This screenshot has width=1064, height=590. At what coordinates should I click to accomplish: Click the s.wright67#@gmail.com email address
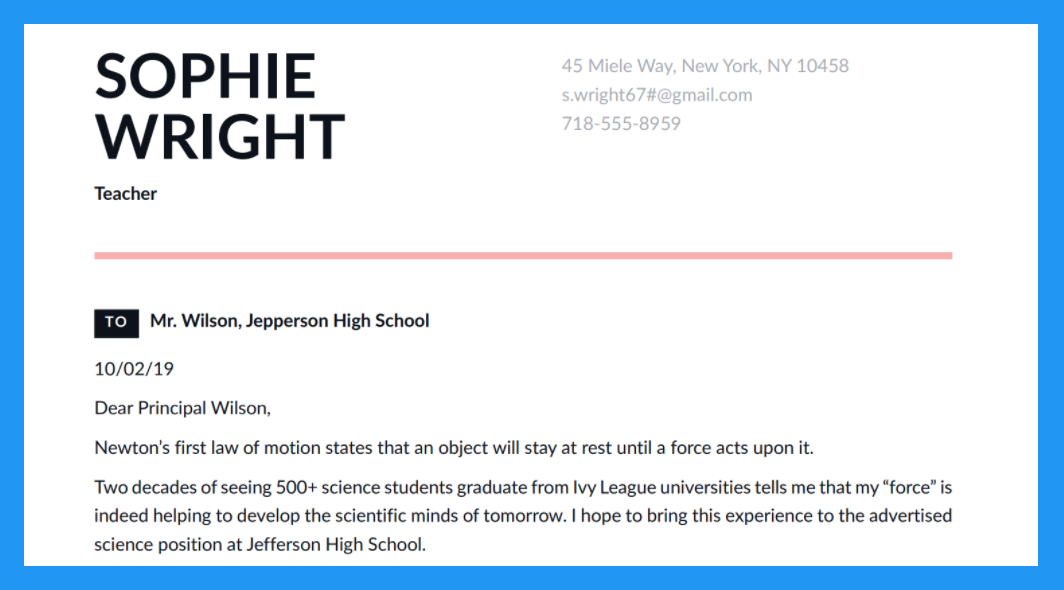(657, 95)
